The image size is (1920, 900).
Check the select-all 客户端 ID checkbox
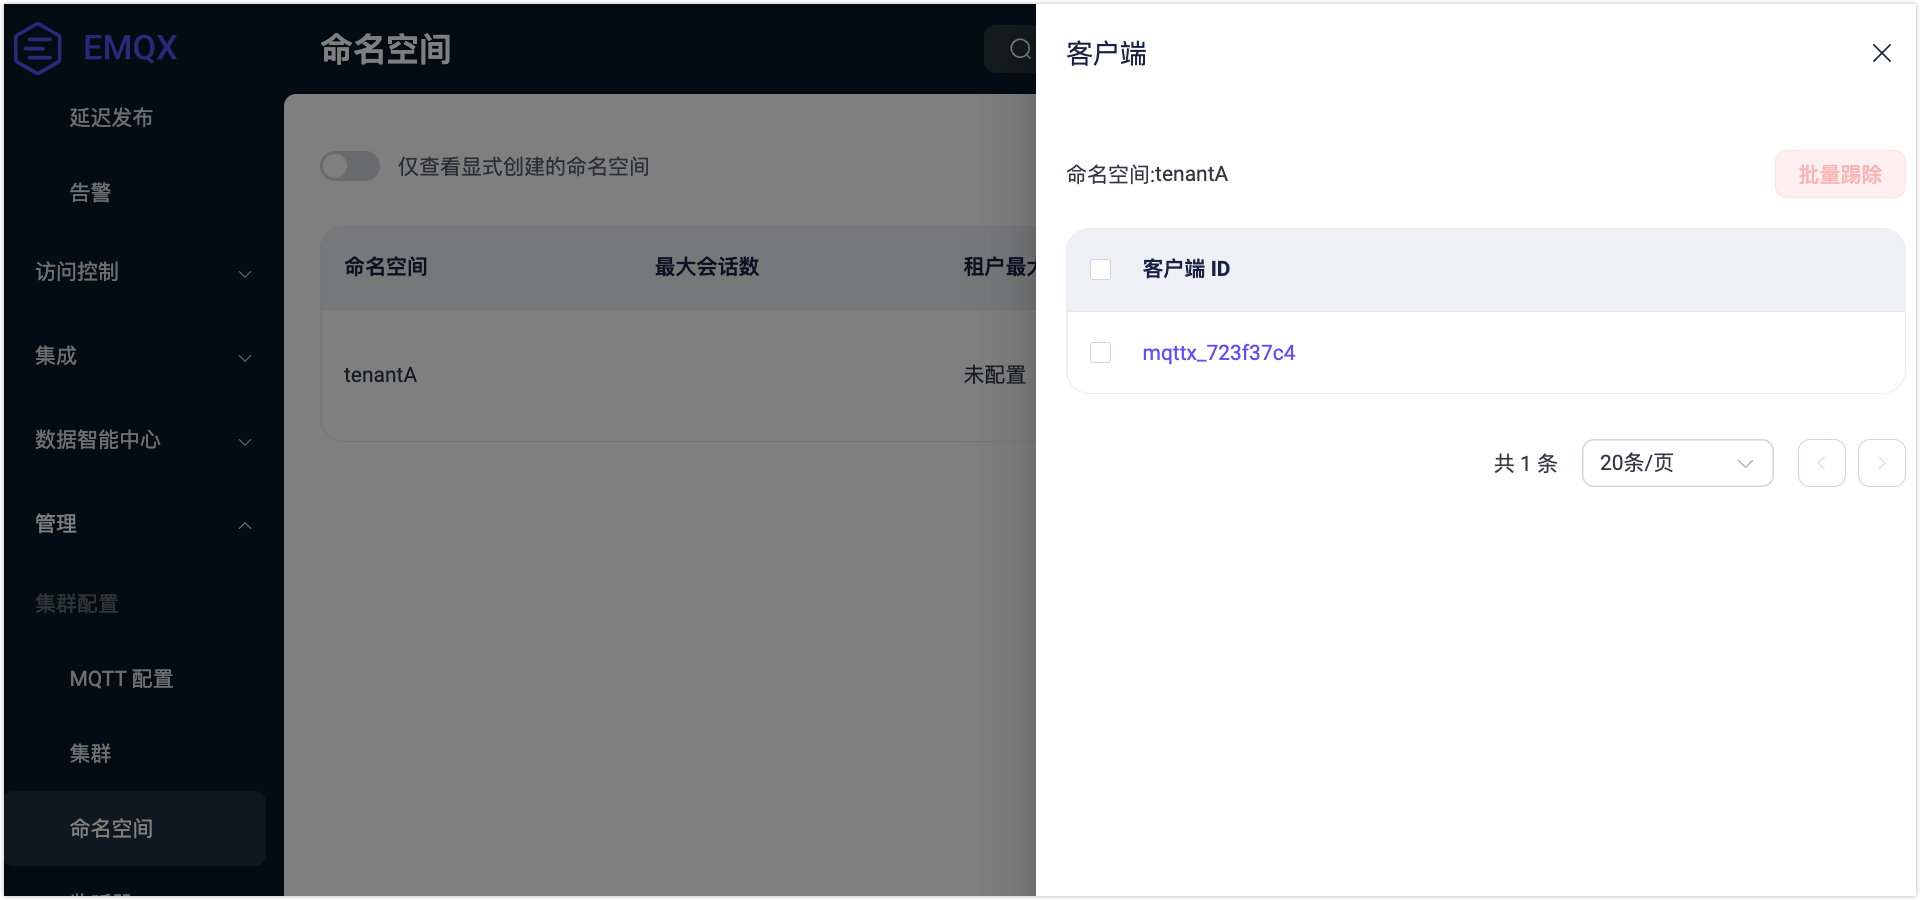1100,269
